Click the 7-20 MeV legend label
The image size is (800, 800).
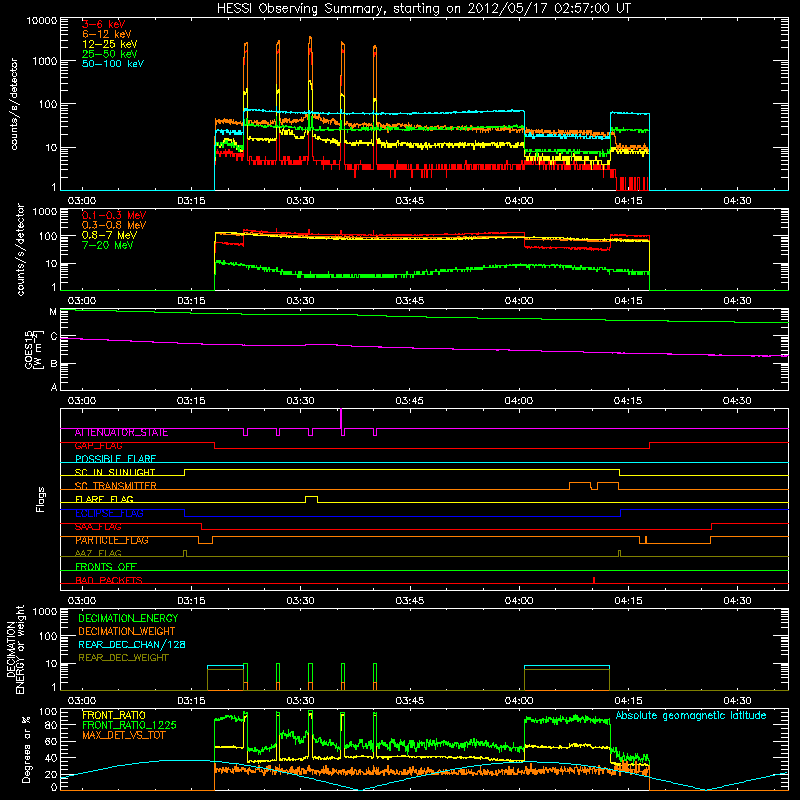pyautogui.click(x=107, y=245)
